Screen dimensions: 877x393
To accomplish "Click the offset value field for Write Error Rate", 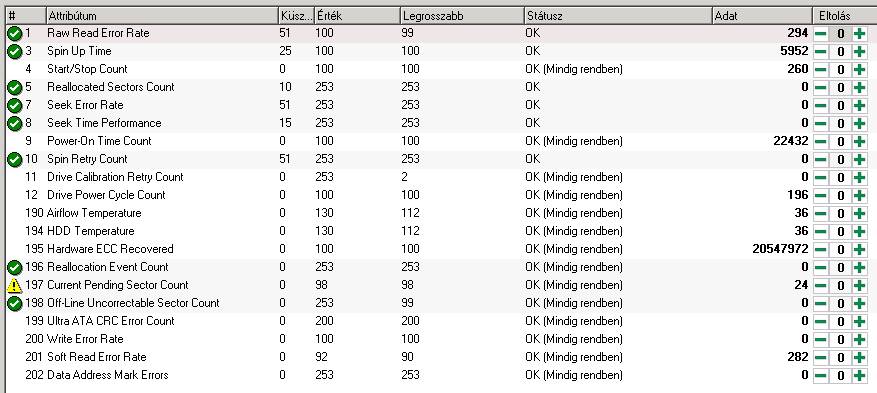I will click(x=840, y=339).
